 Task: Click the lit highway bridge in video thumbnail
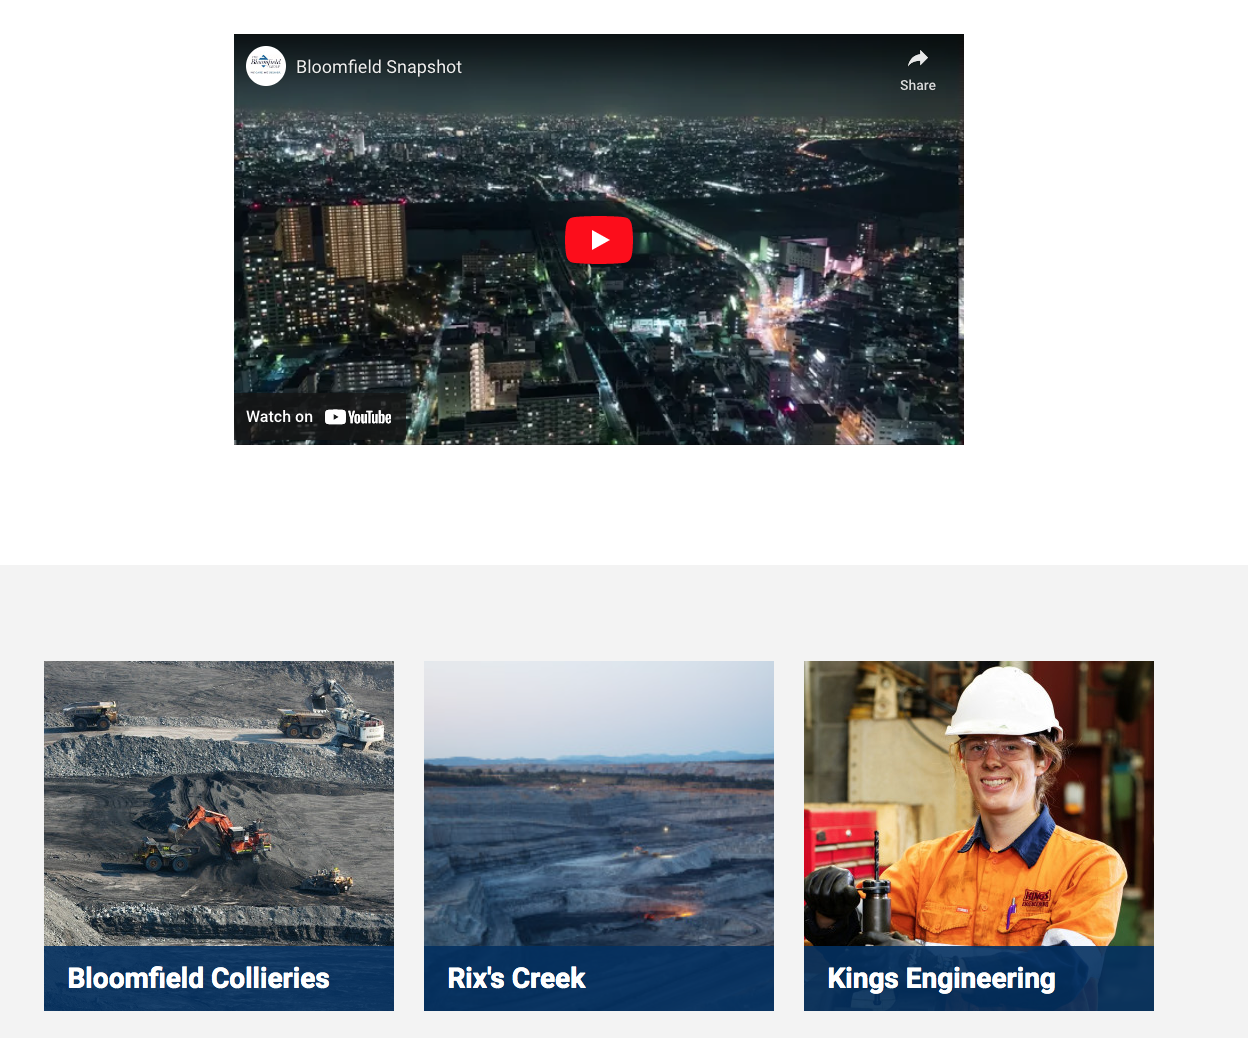pos(690,232)
